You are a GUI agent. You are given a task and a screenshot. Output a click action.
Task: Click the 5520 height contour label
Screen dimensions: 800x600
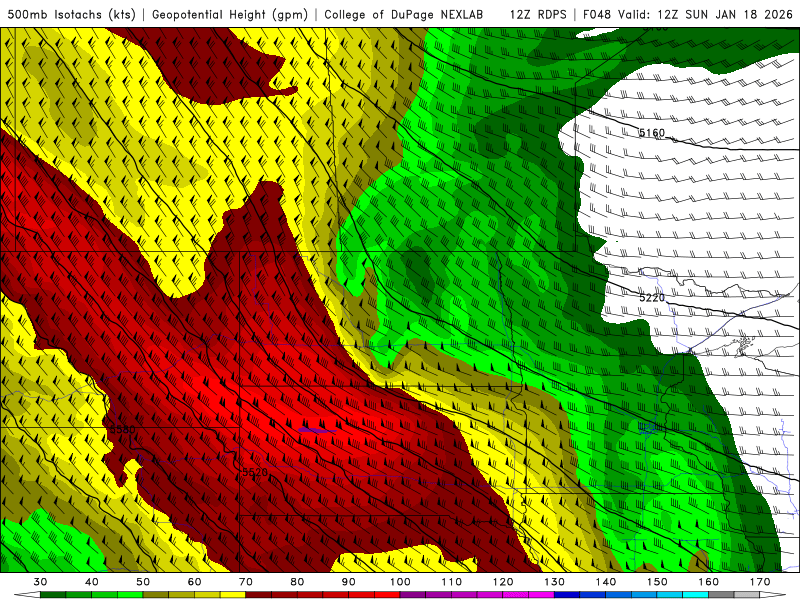tap(255, 472)
